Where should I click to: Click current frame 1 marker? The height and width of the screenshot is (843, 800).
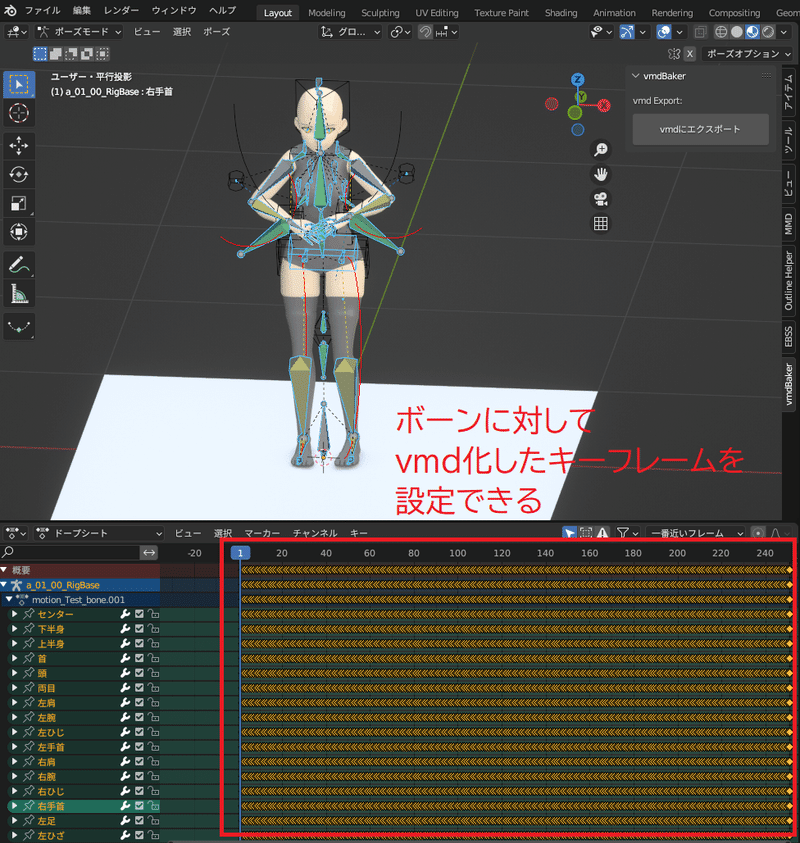coord(240,553)
